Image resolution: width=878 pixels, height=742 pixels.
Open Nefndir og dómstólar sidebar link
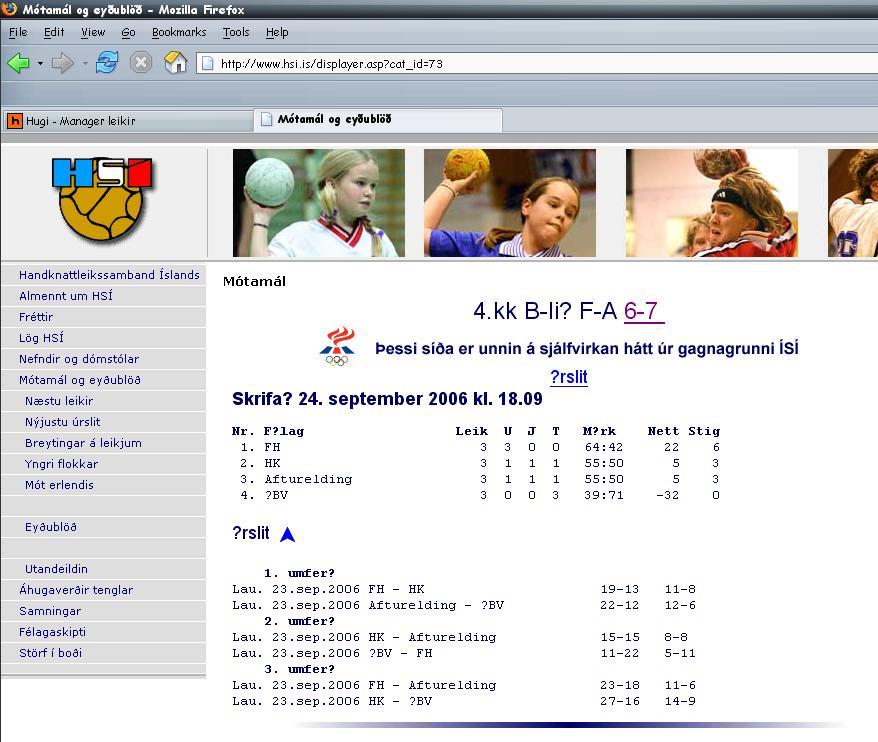pyautogui.click(x=79, y=359)
